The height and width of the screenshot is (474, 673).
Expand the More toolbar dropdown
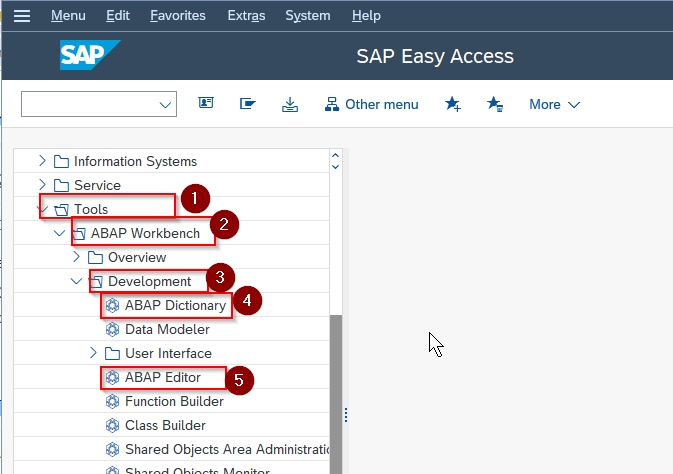[x=555, y=104]
